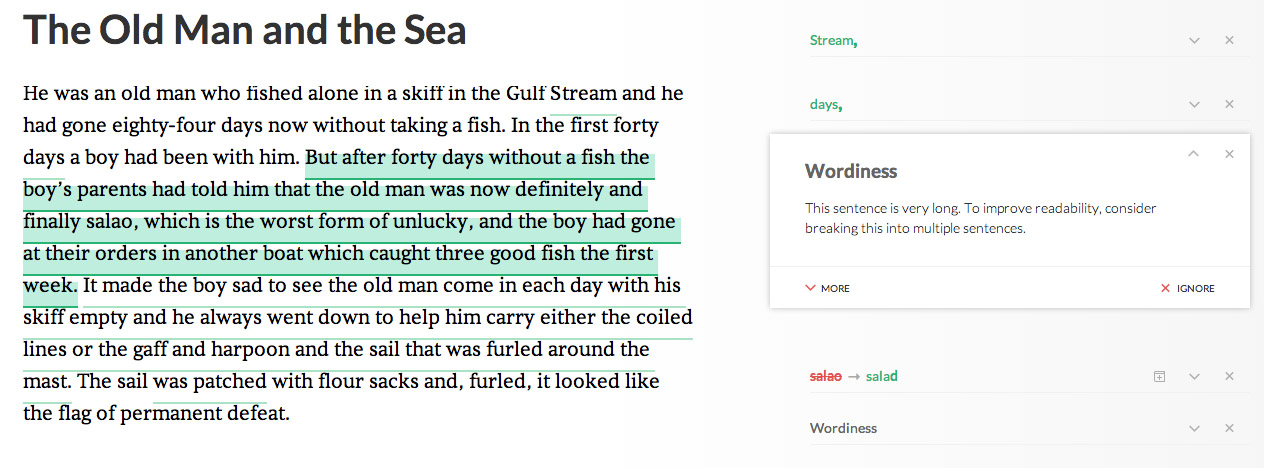Close the open Wordiness card
Image resolution: width=1264 pixels, height=468 pixels.
point(1229,154)
